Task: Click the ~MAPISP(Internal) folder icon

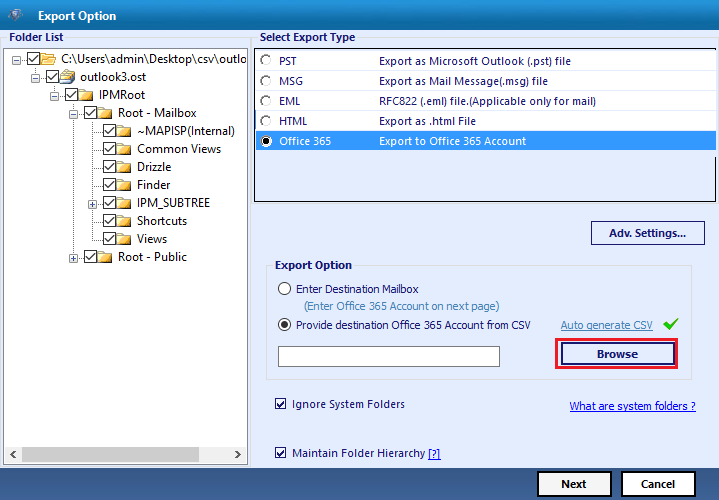Action: [x=124, y=131]
